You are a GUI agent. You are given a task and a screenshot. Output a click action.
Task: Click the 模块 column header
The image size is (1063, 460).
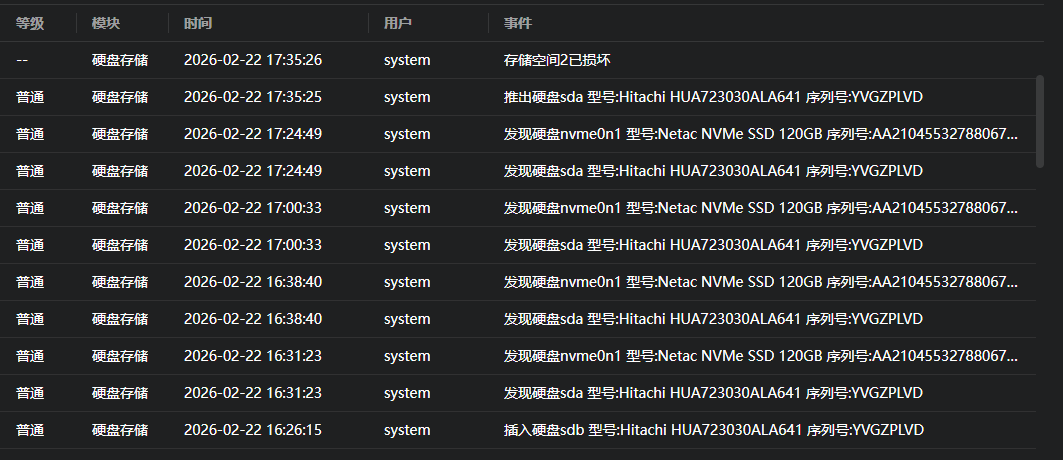click(x=106, y=22)
